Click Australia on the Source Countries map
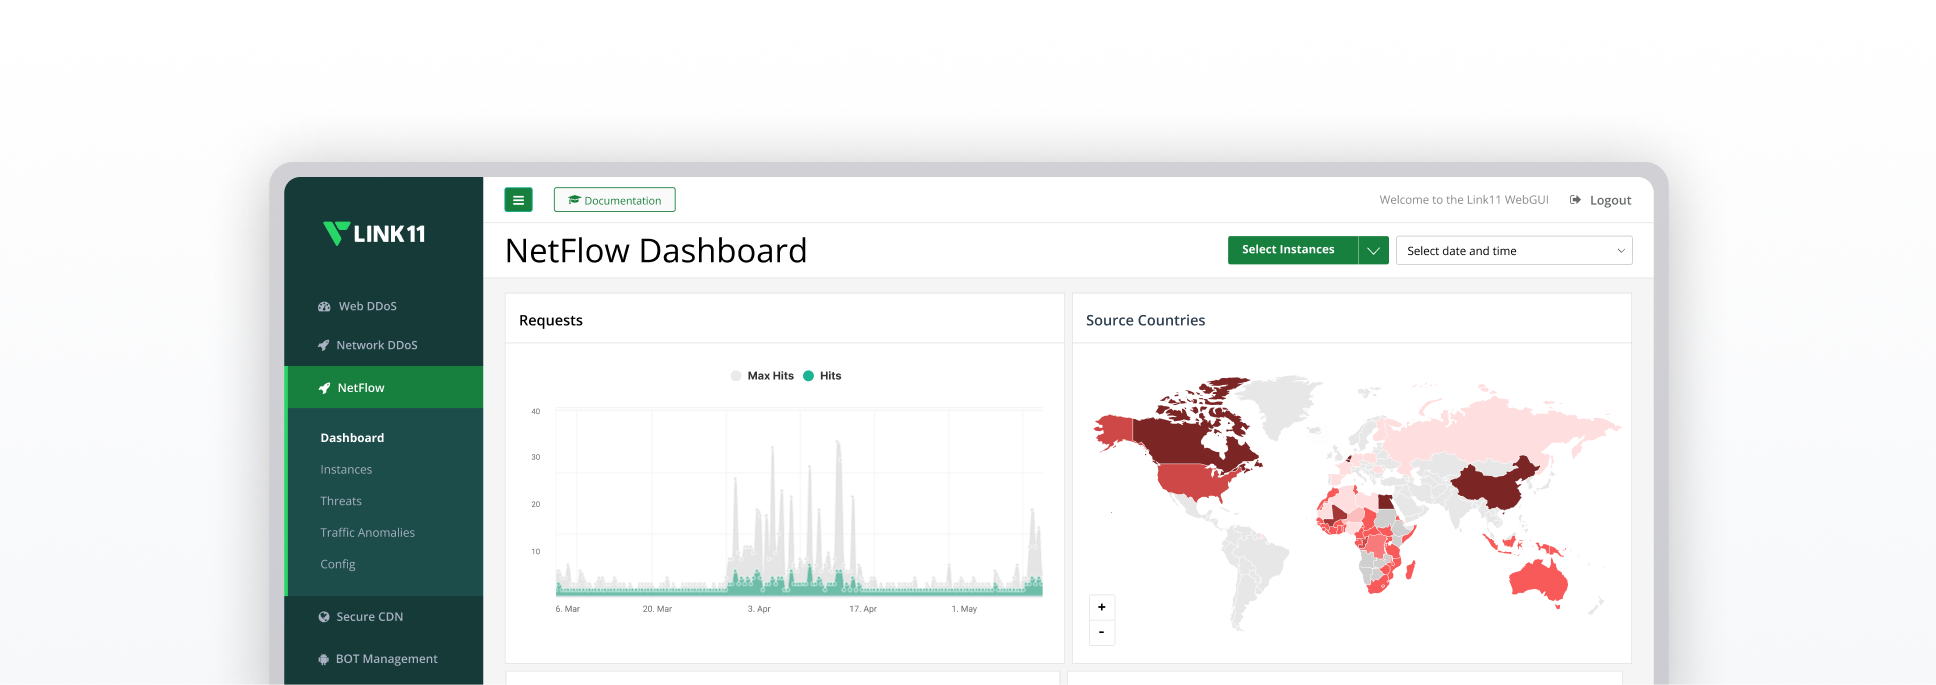The height and width of the screenshot is (685, 1936). coord(1538,580)
